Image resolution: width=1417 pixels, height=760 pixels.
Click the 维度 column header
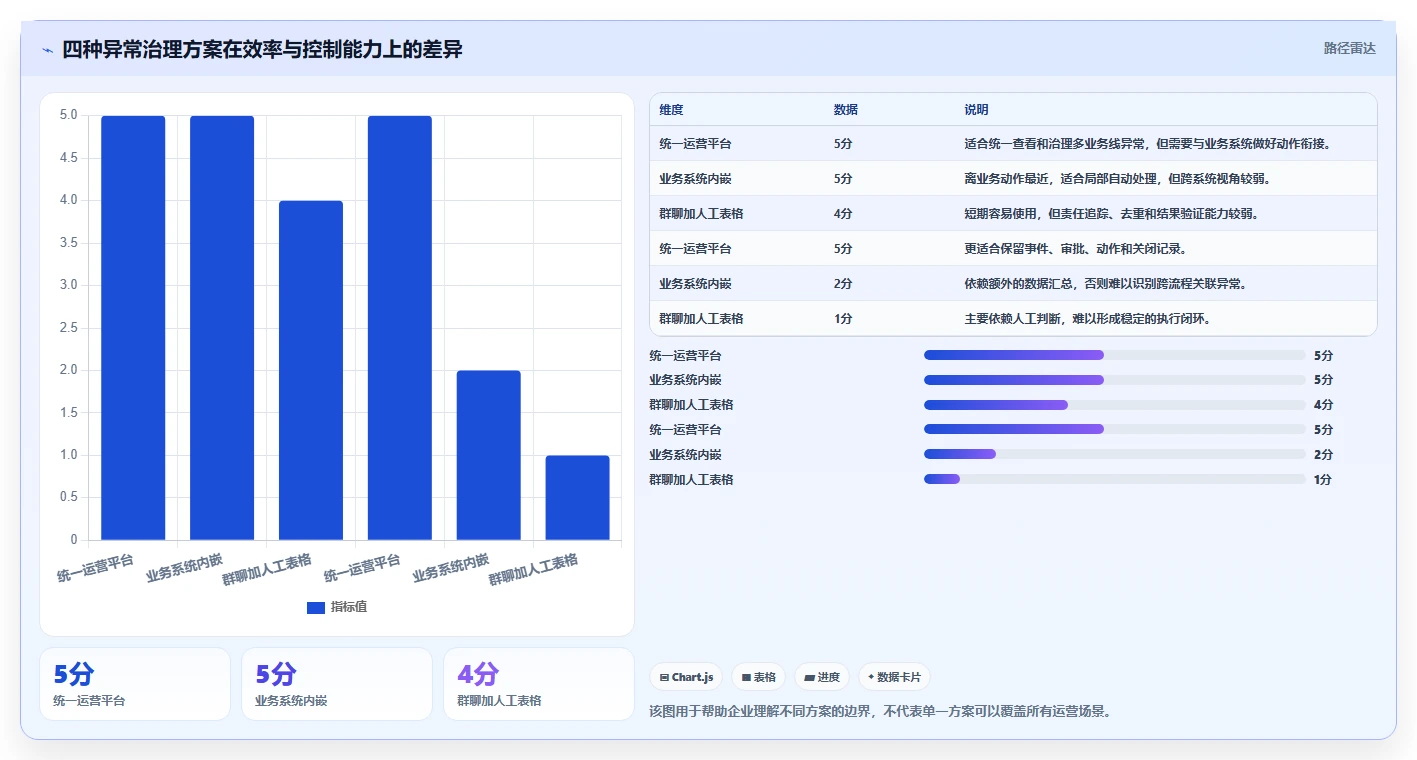point(671,110)
